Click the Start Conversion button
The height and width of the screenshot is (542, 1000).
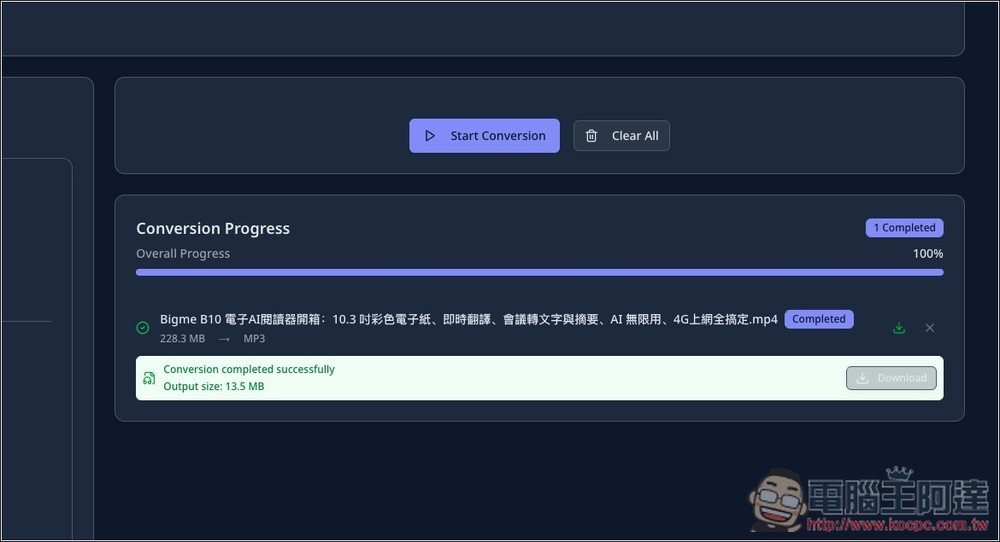pyautogui.click(x=484, y=136)
